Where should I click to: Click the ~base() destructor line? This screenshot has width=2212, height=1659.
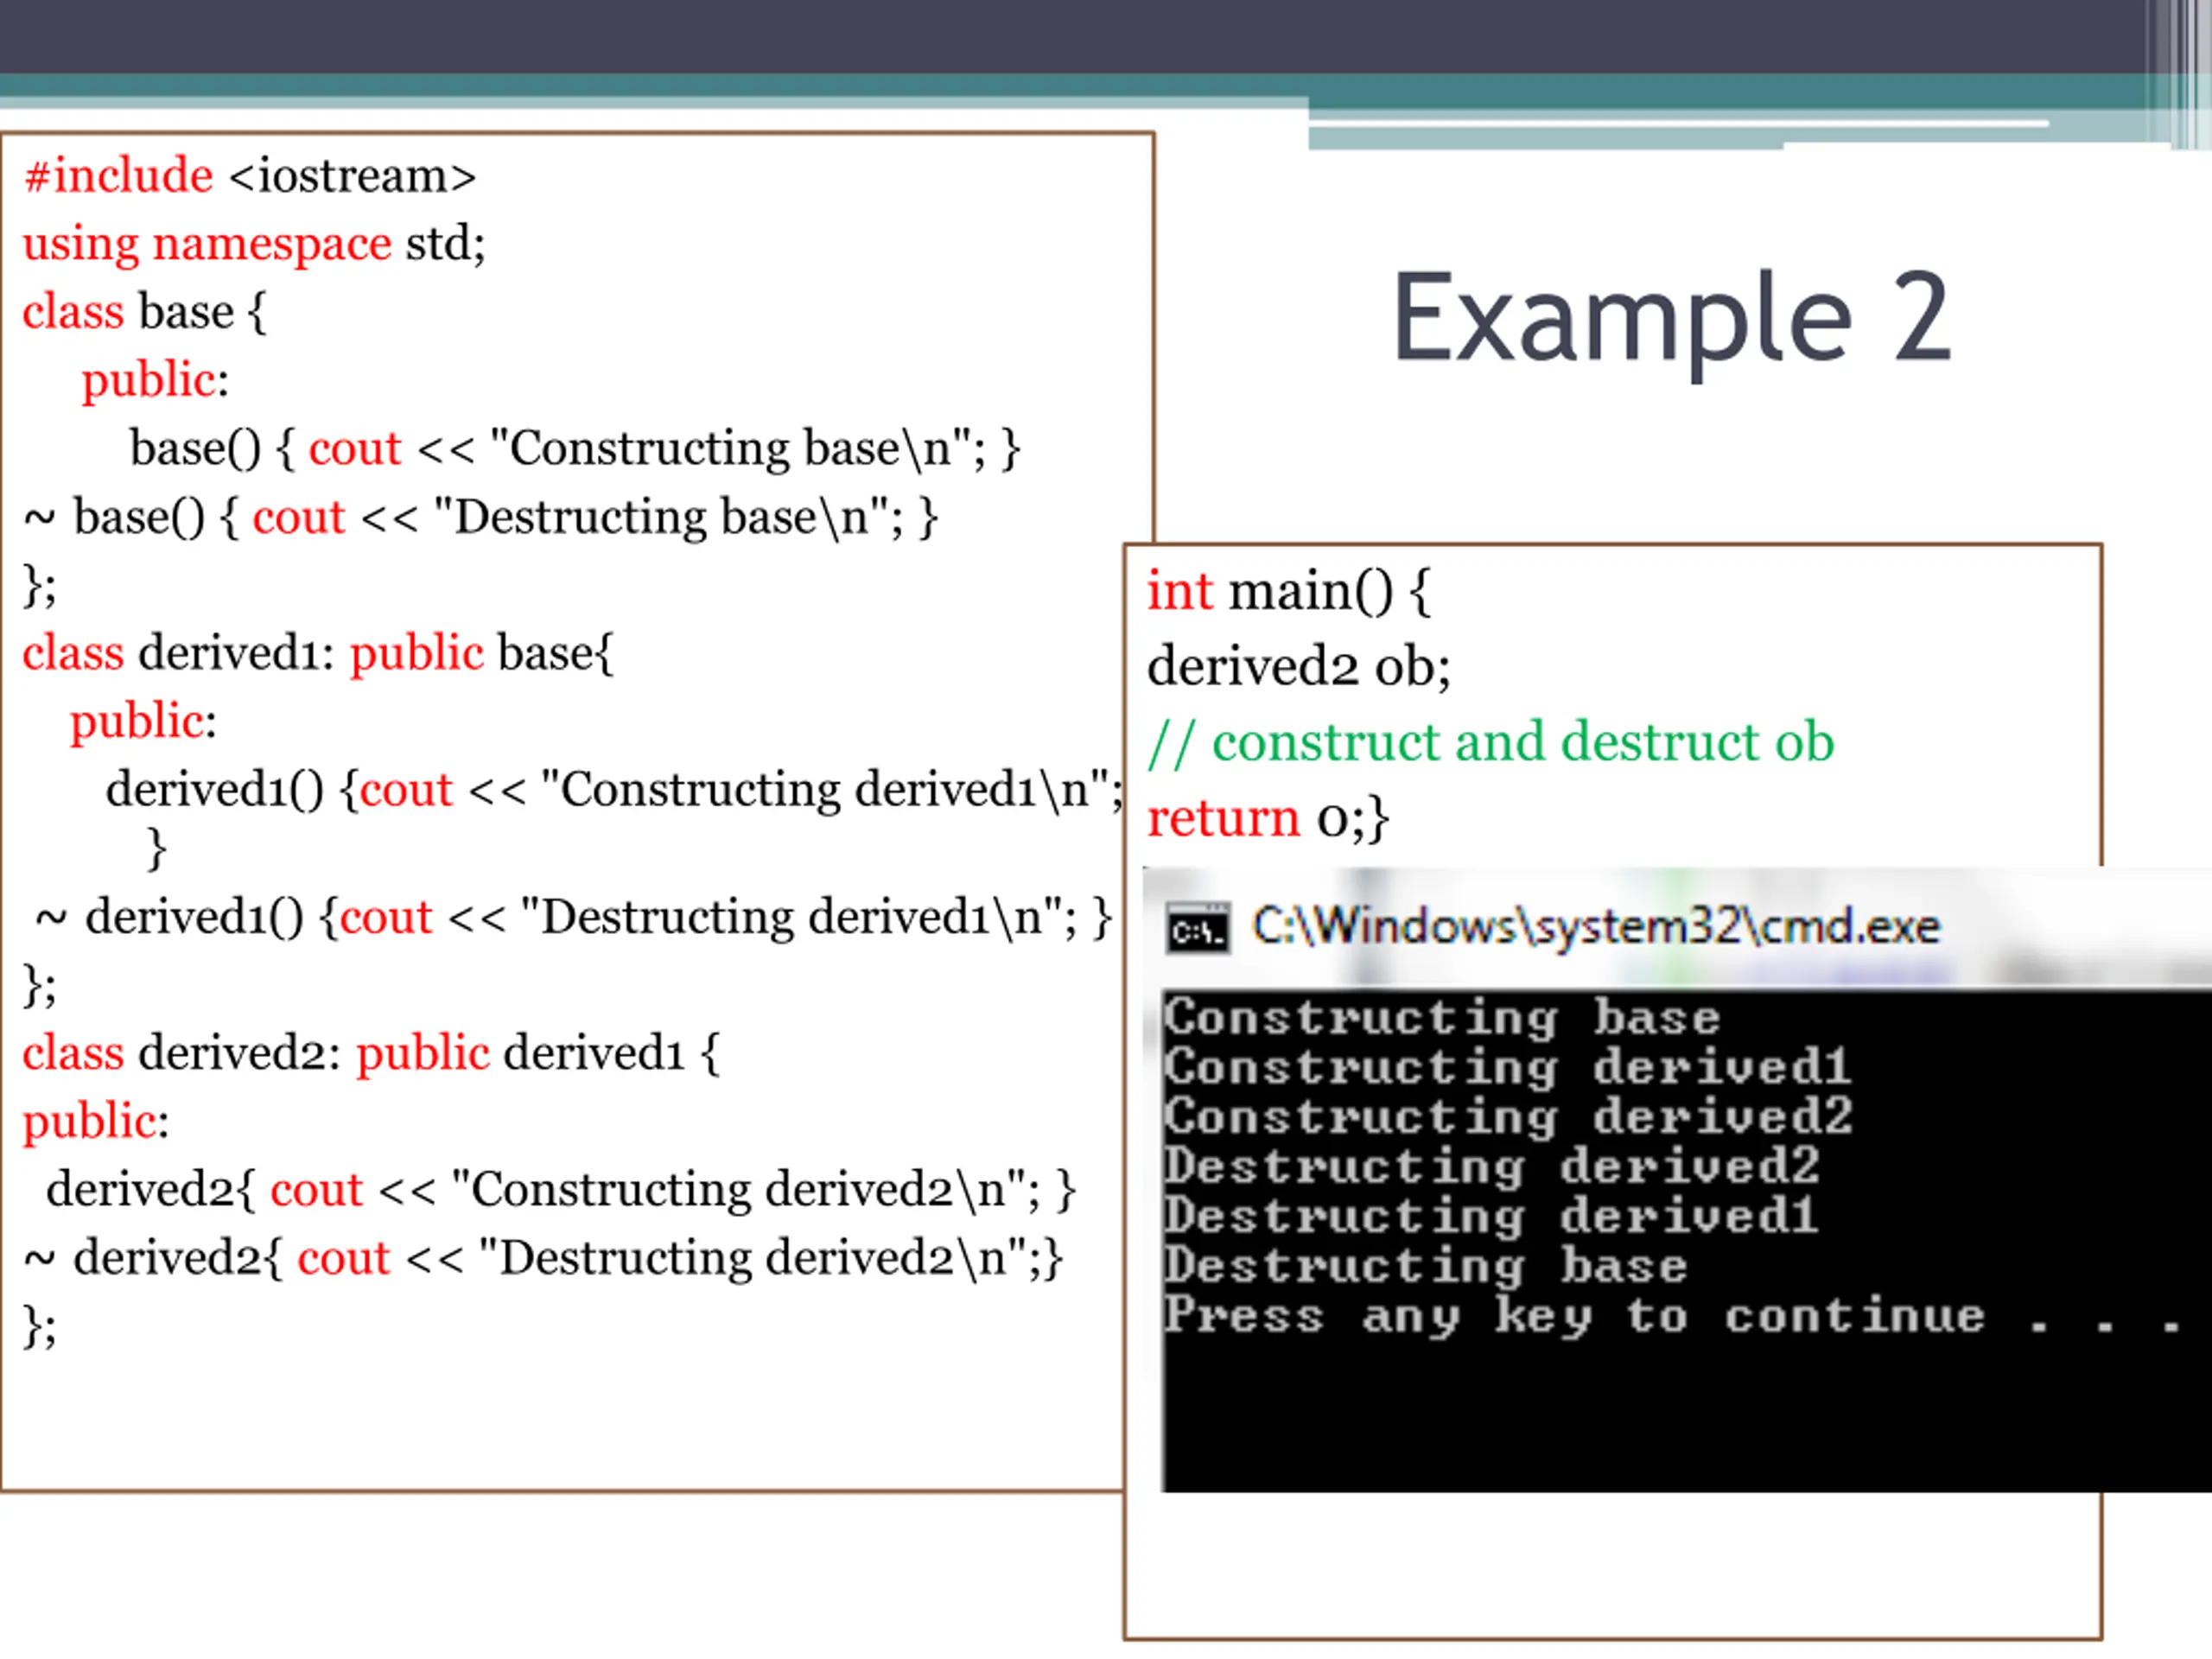tap(480, 518)
